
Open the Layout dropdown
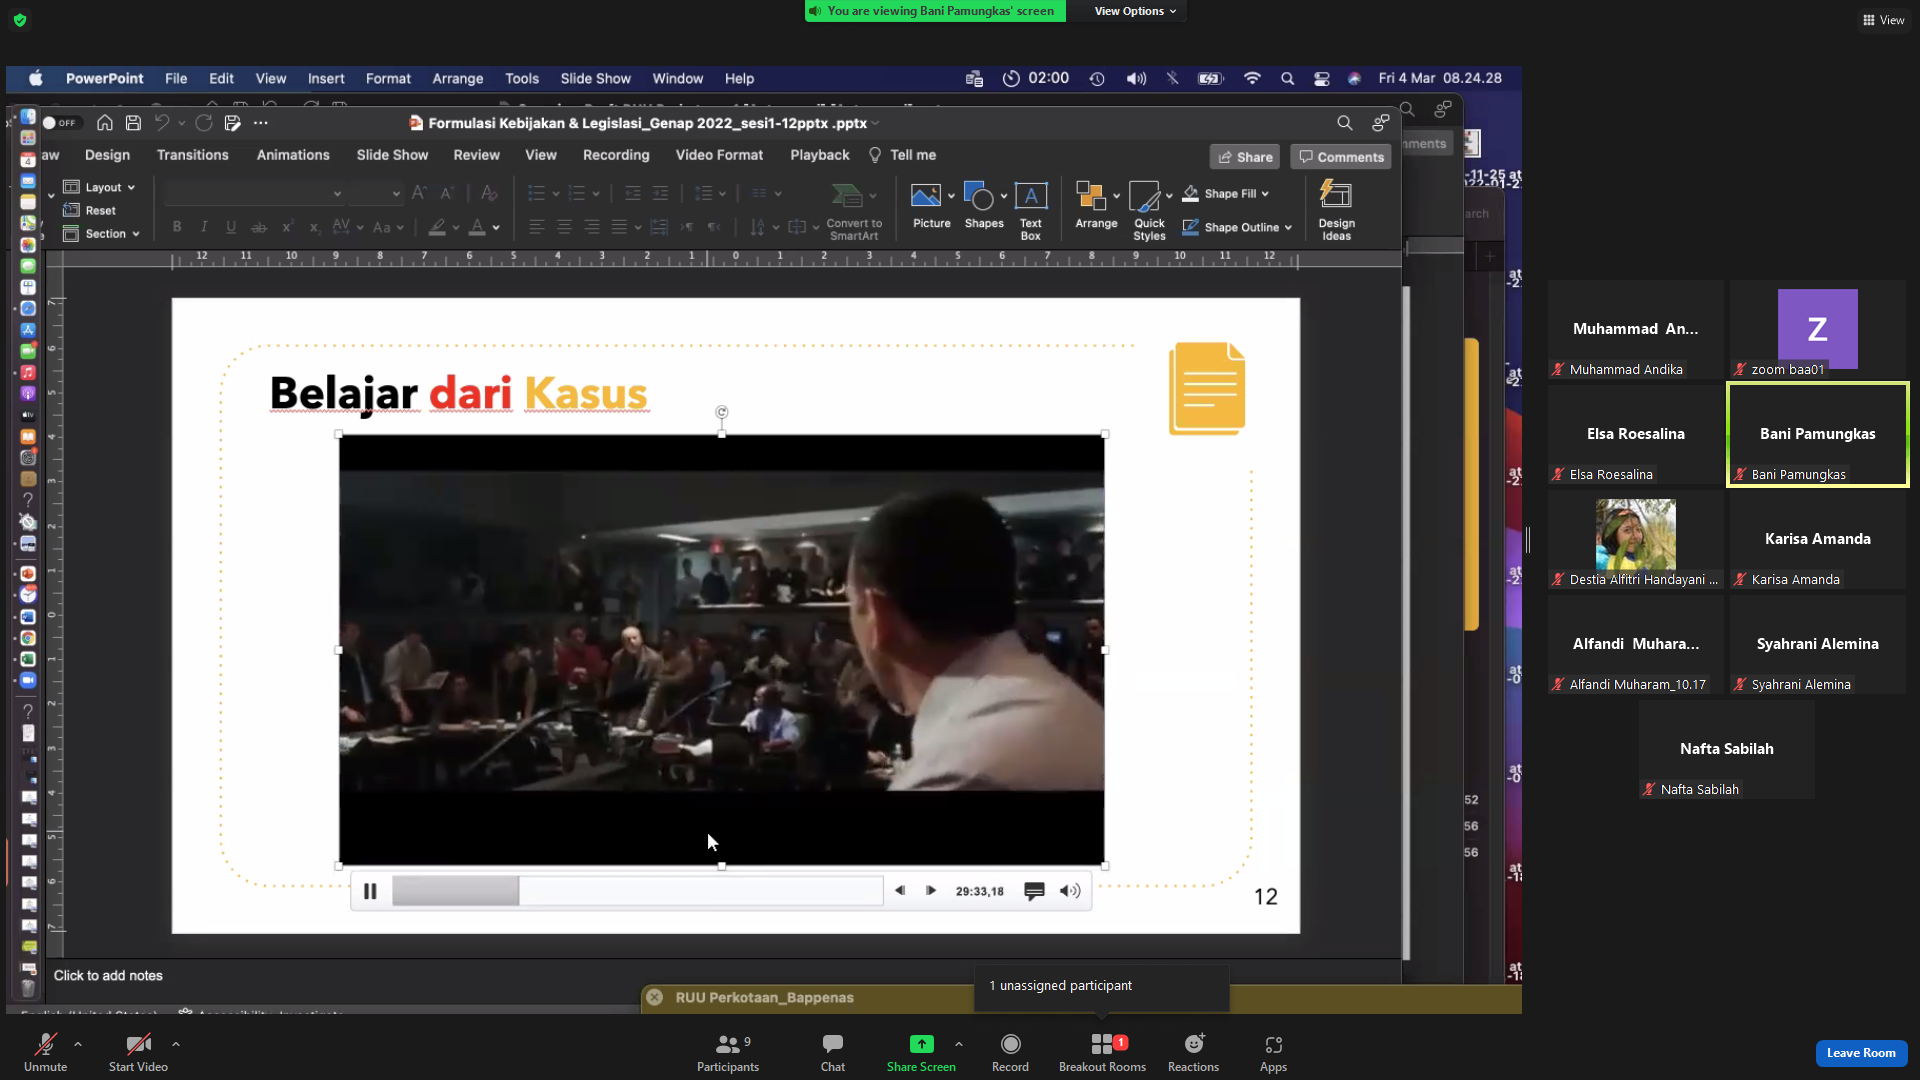(99, 187)
